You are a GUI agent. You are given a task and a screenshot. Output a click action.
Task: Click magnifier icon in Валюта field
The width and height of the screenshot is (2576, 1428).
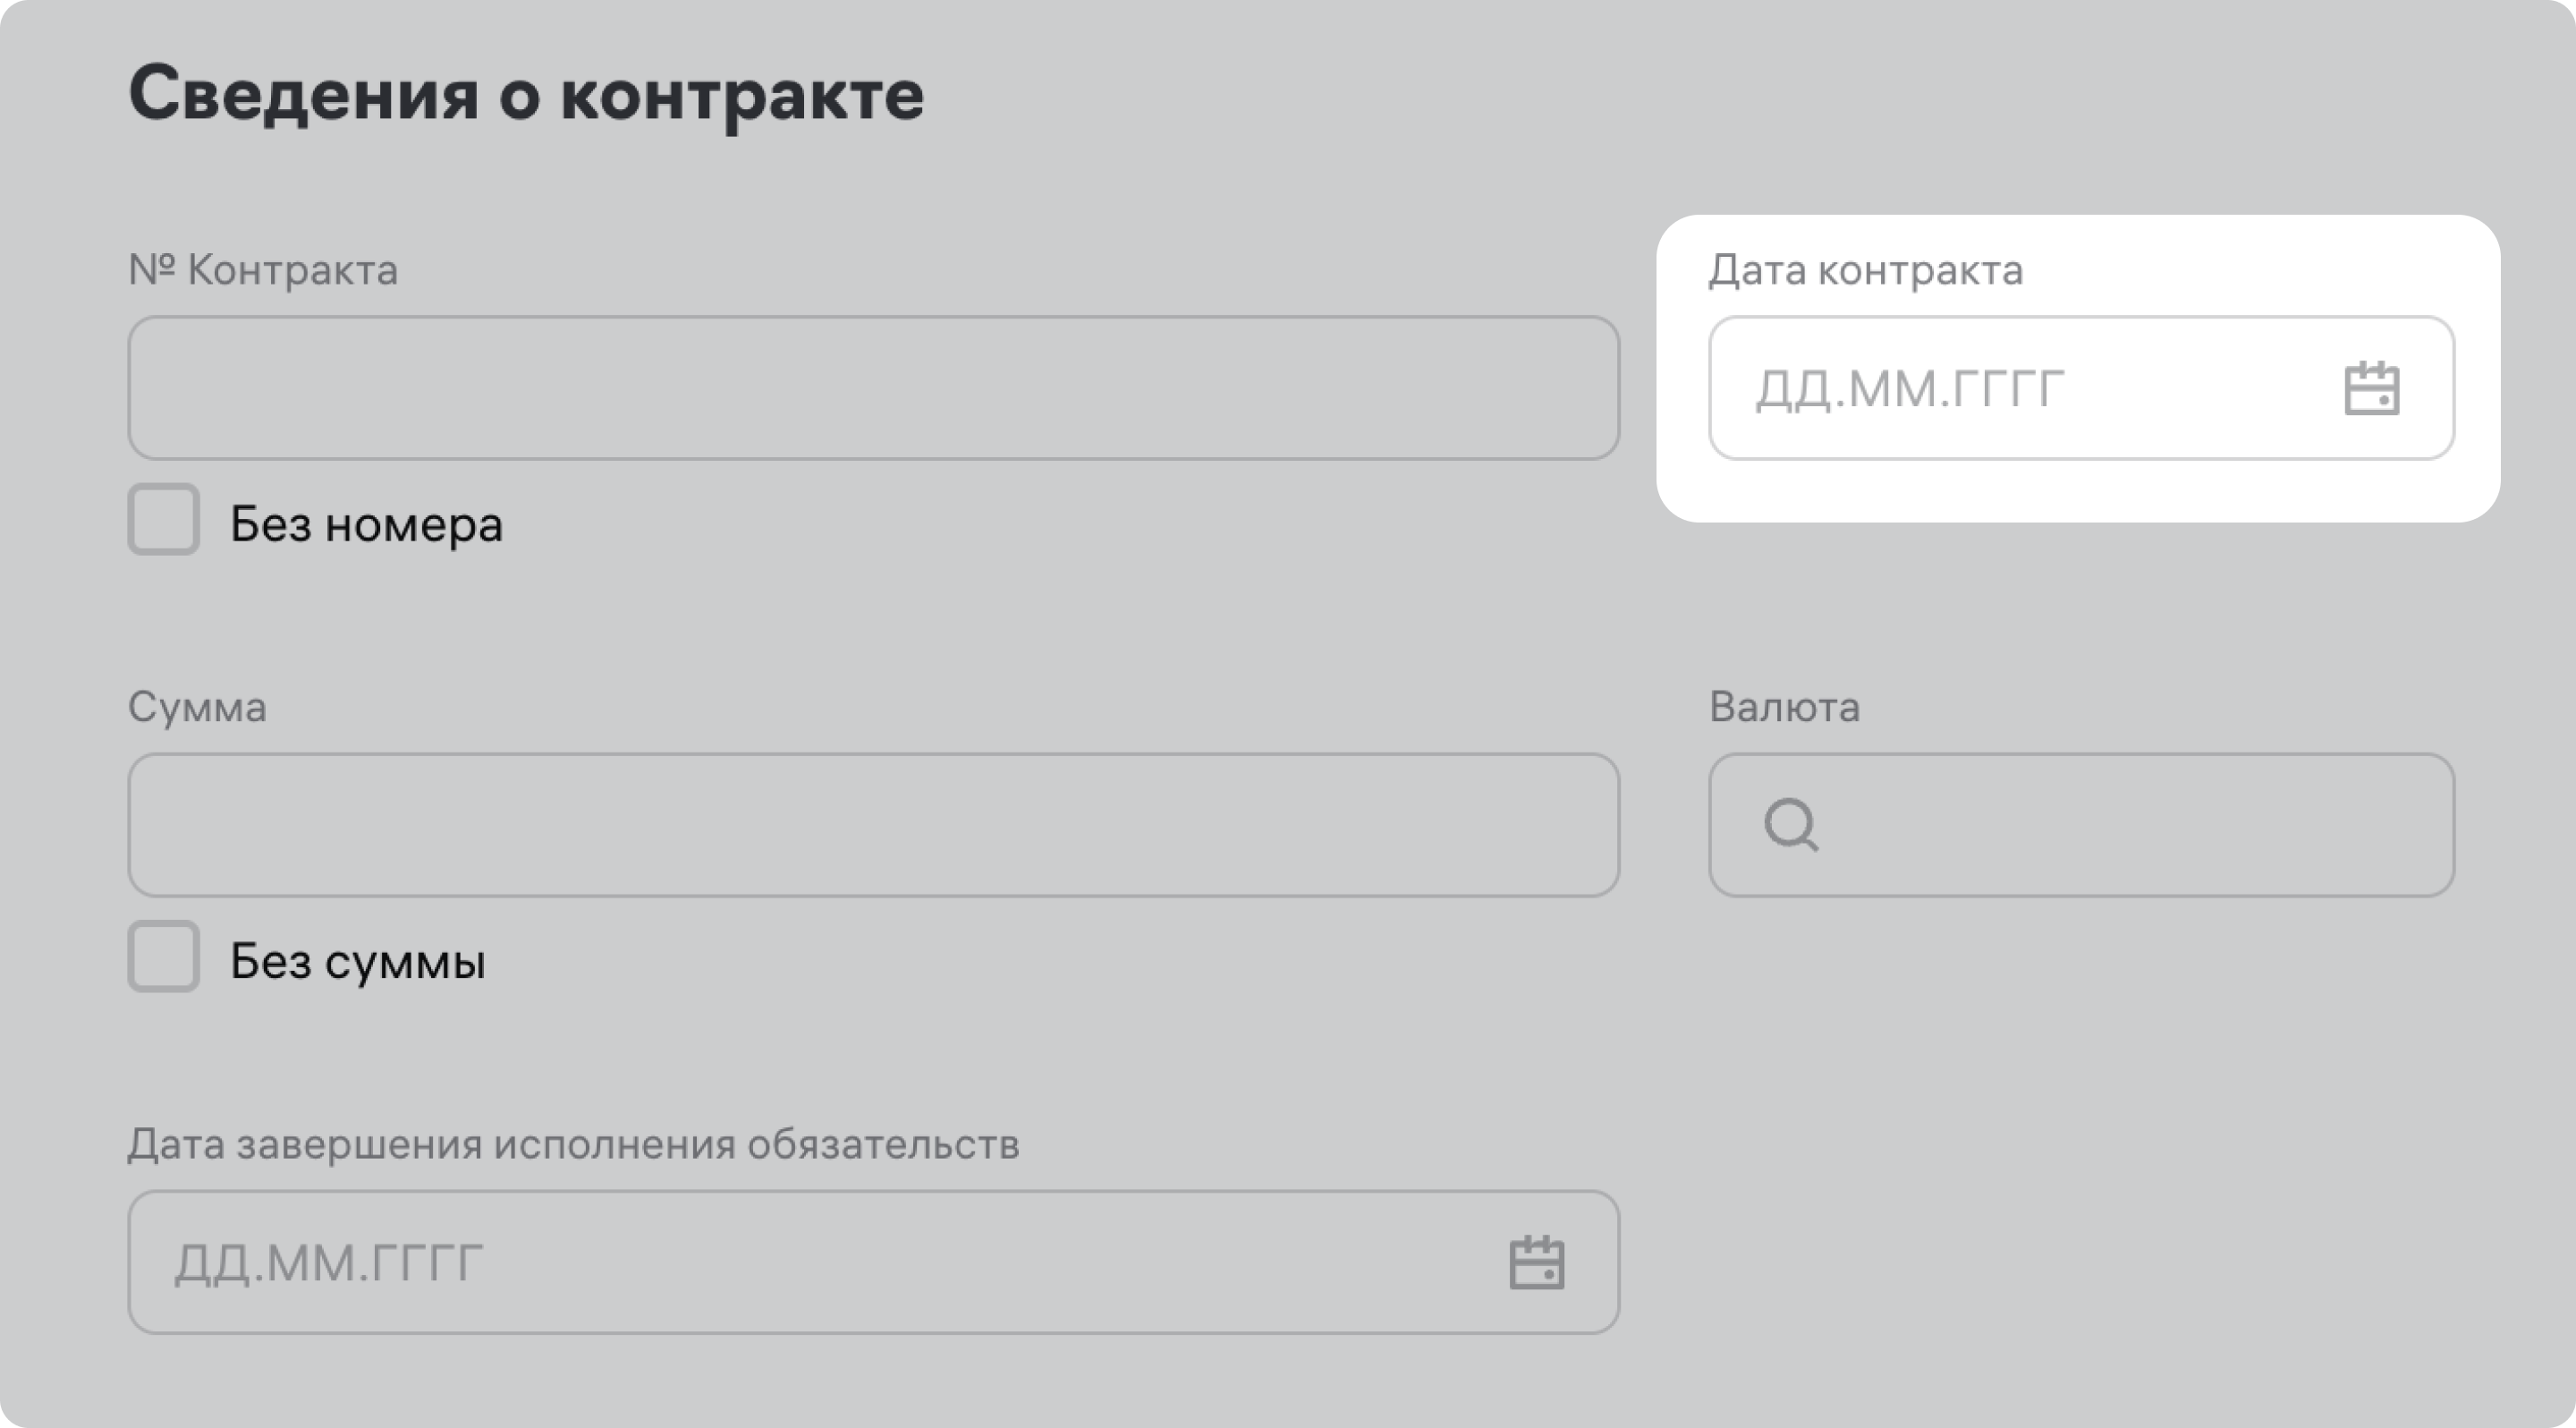1790,825
